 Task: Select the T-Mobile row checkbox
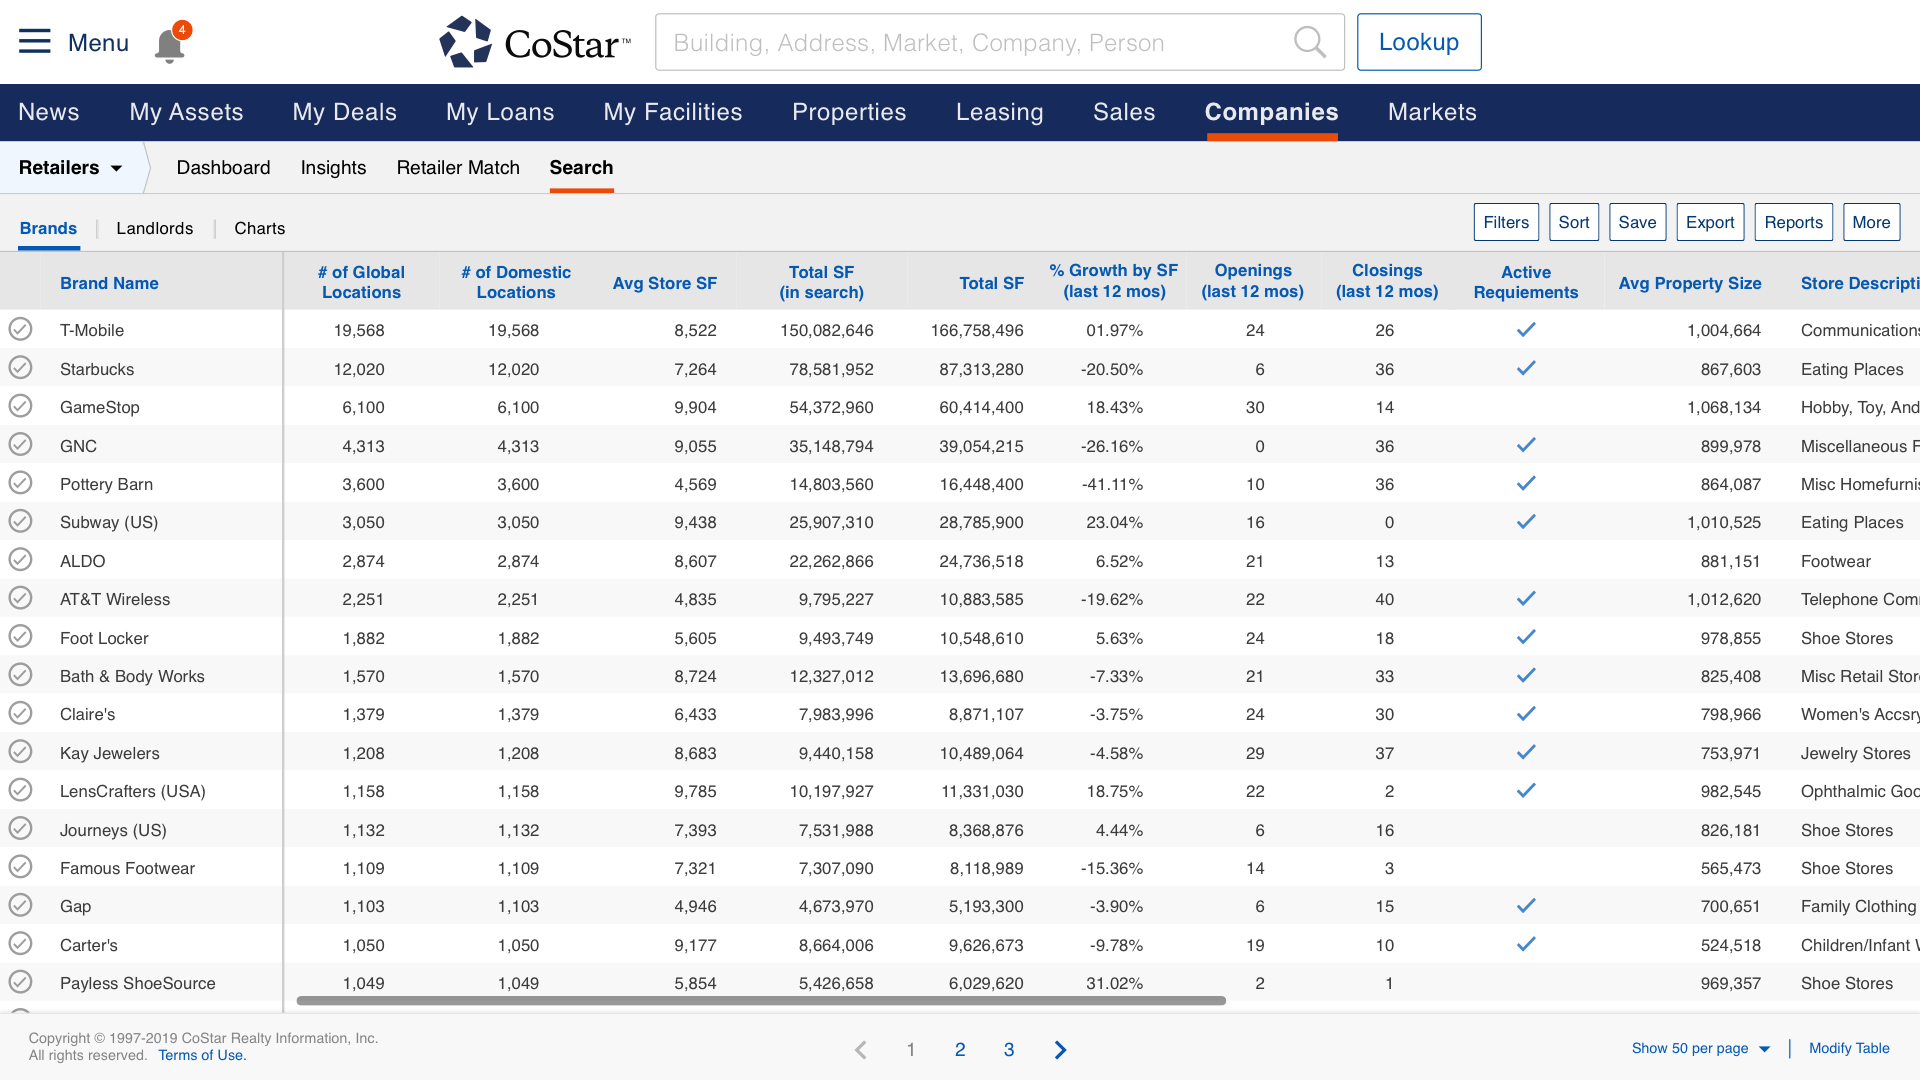[x=20, y=329]
